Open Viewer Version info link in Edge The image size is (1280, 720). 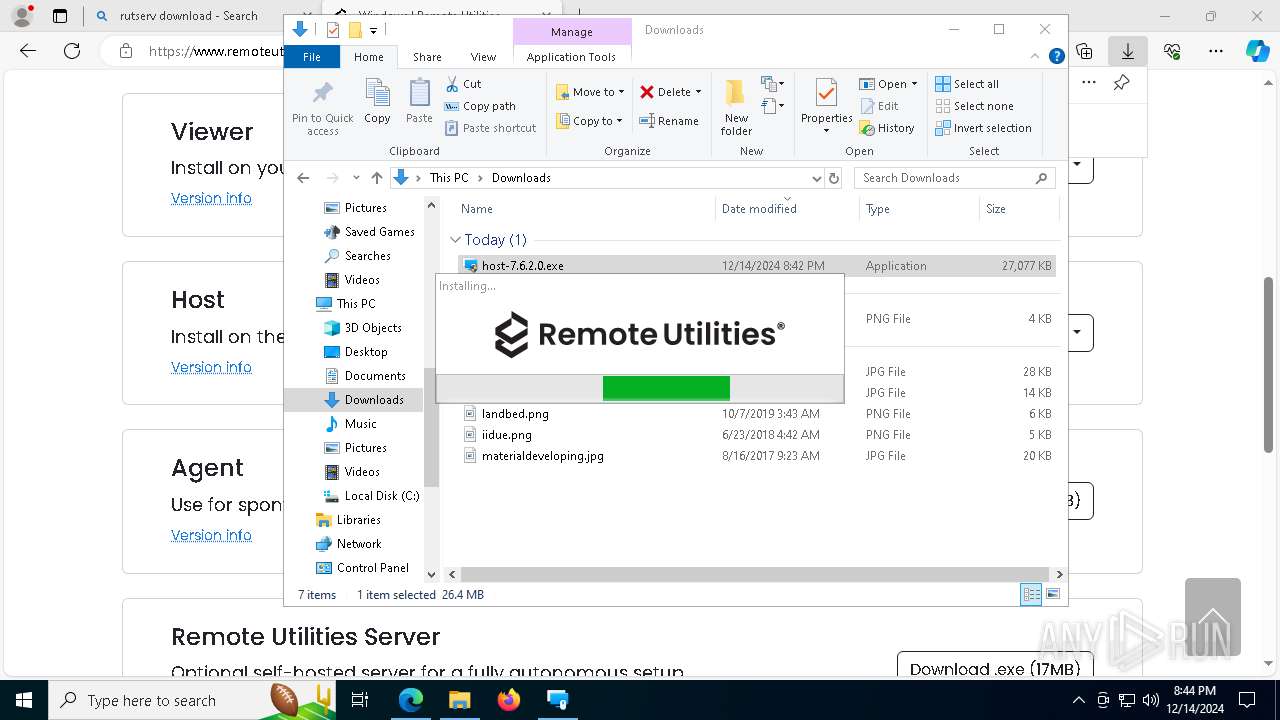click(x=211, y=198)
